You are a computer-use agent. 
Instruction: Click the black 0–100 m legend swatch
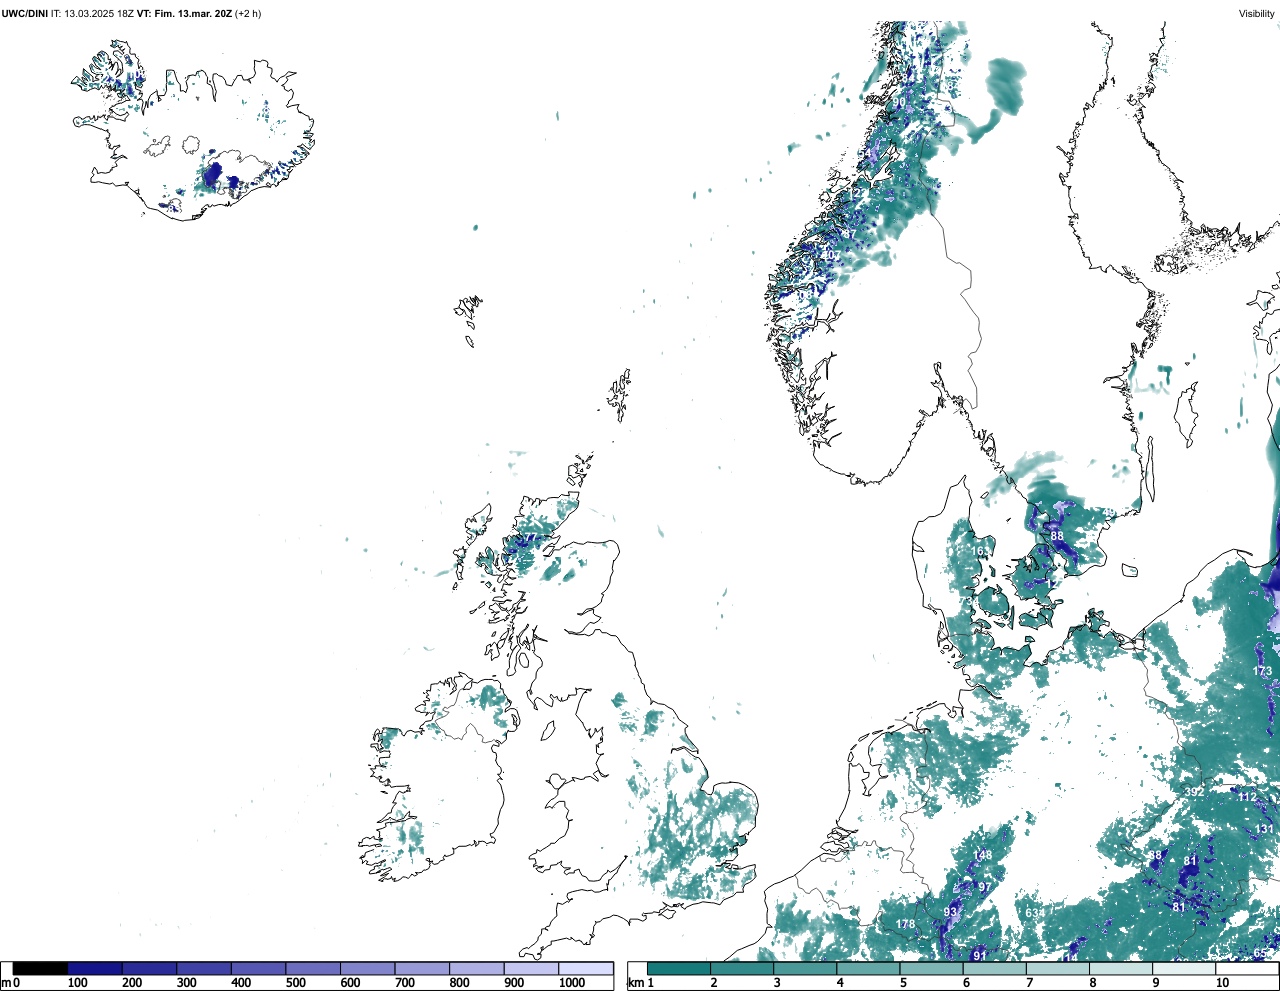(41, 969)
